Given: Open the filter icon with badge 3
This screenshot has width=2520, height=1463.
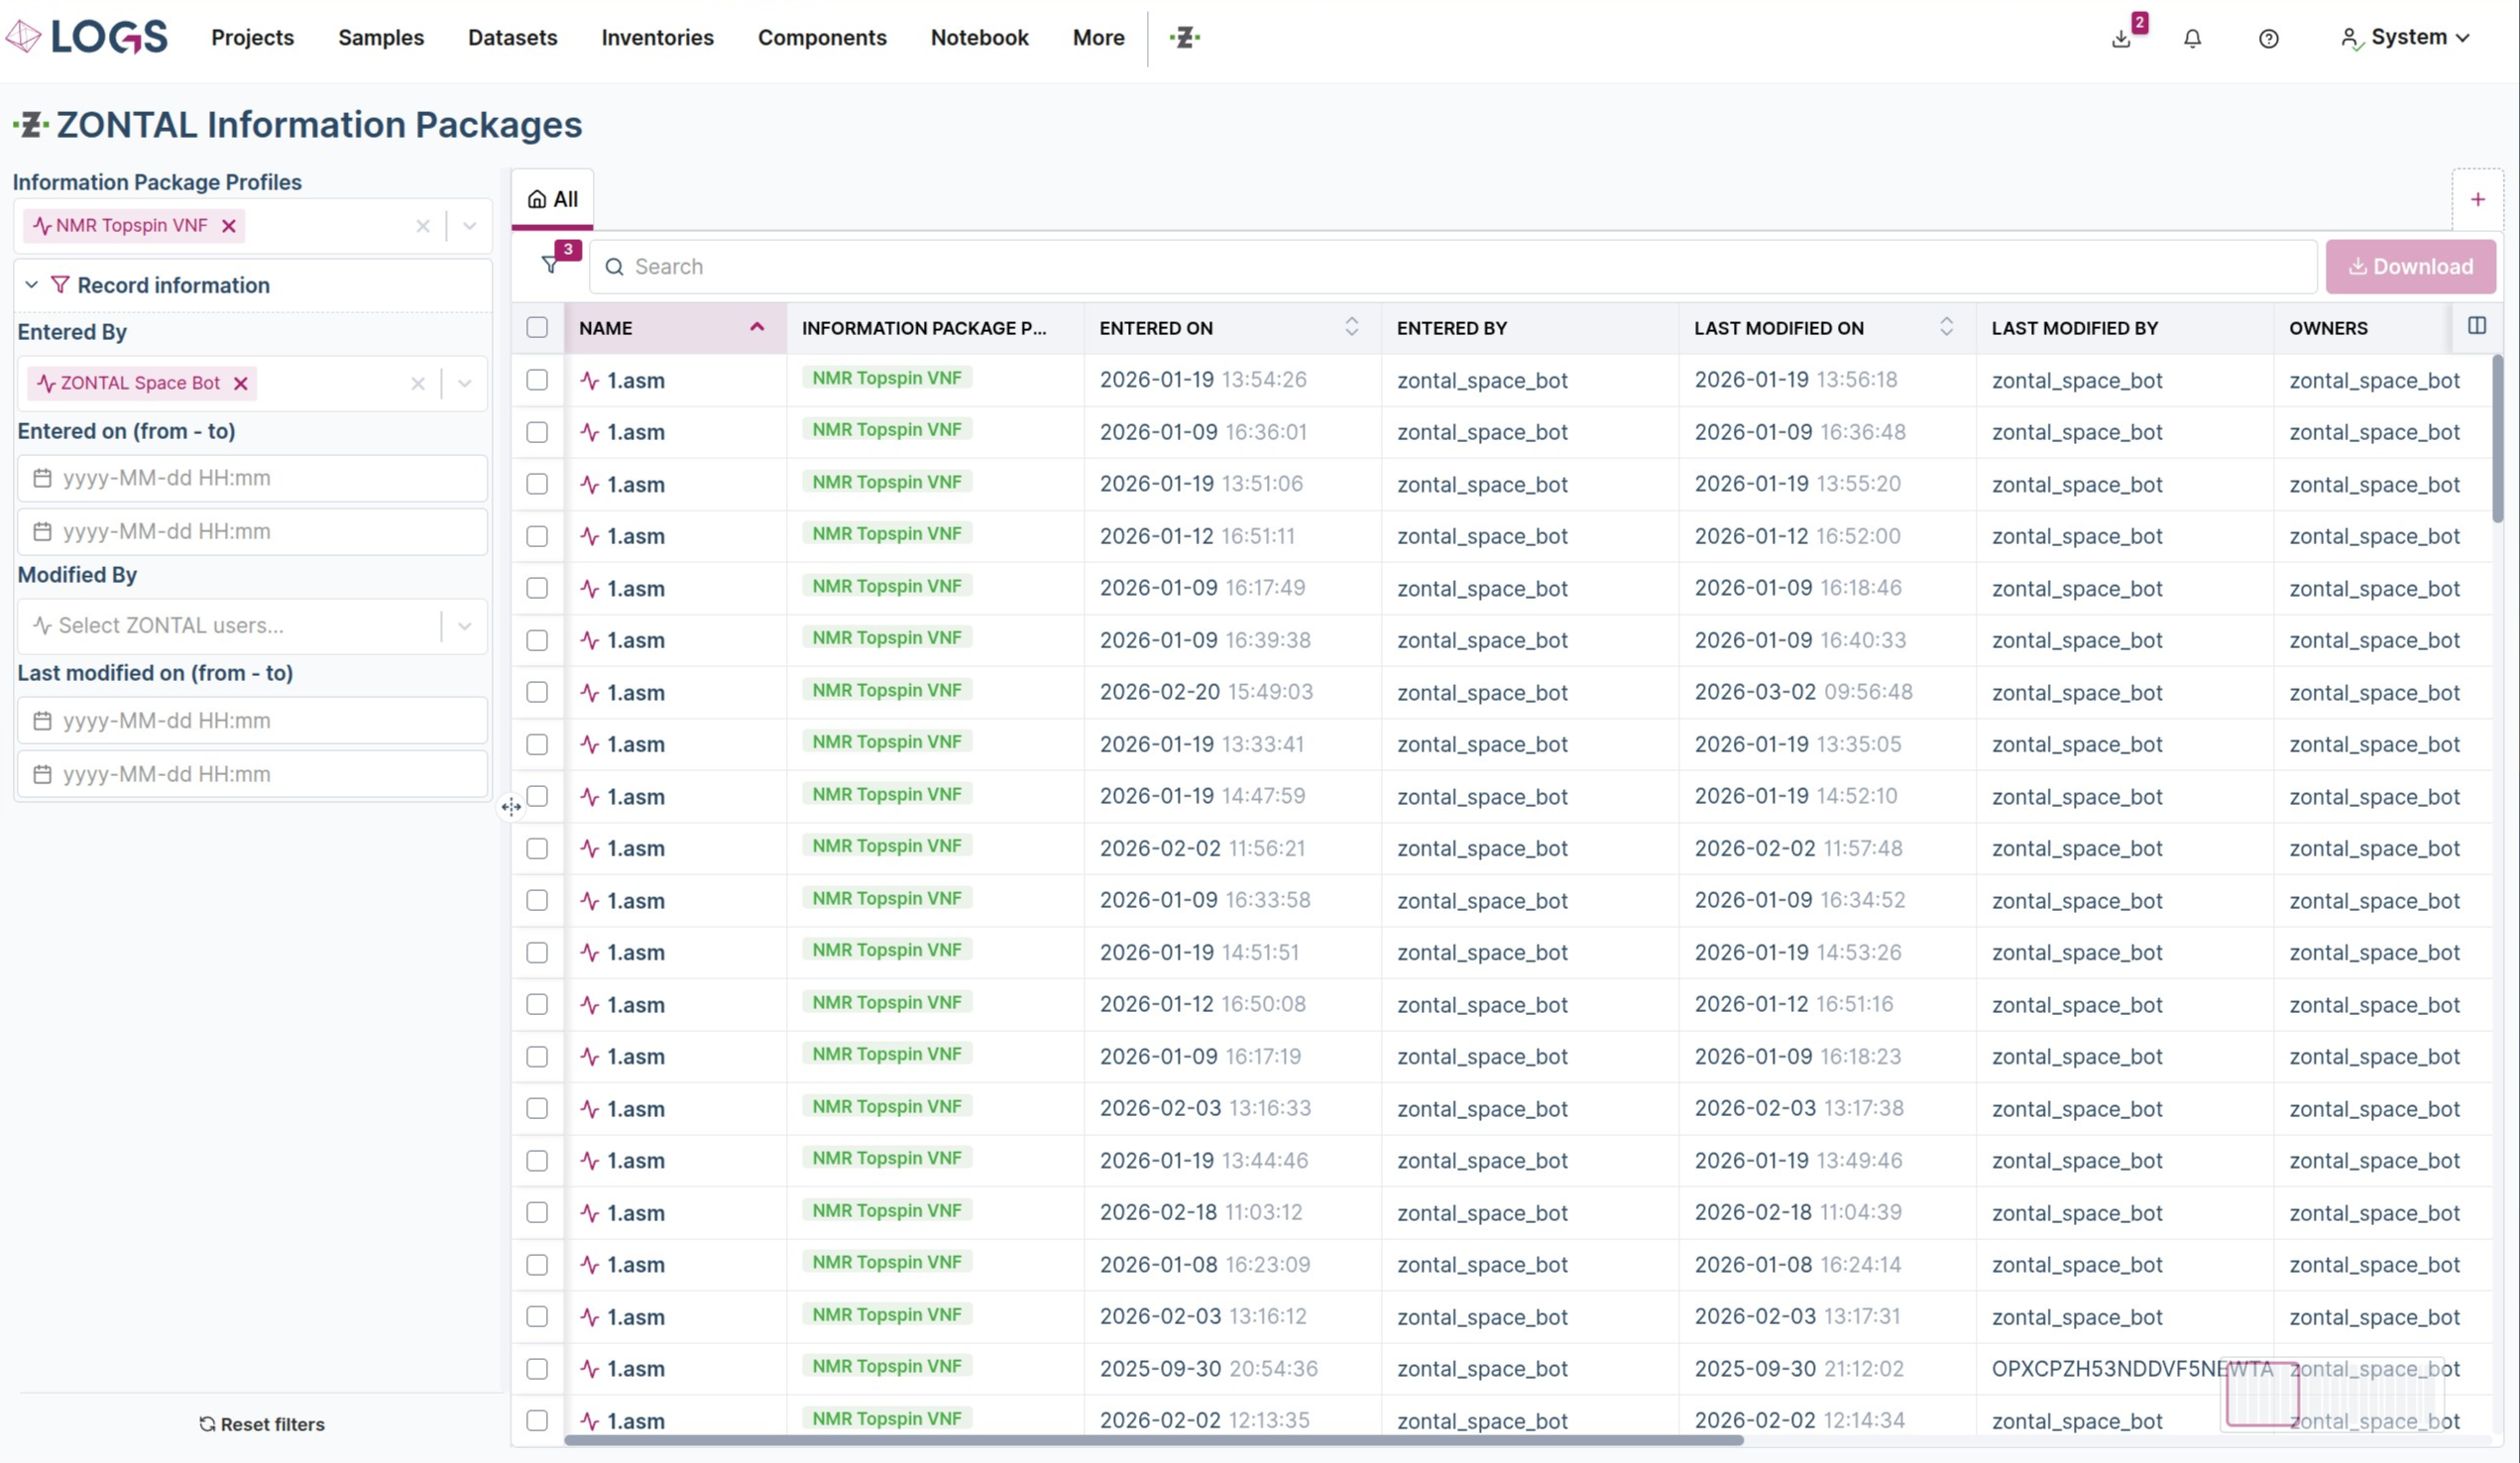Looking at the screenshot, I should click(x=551, y=265).
